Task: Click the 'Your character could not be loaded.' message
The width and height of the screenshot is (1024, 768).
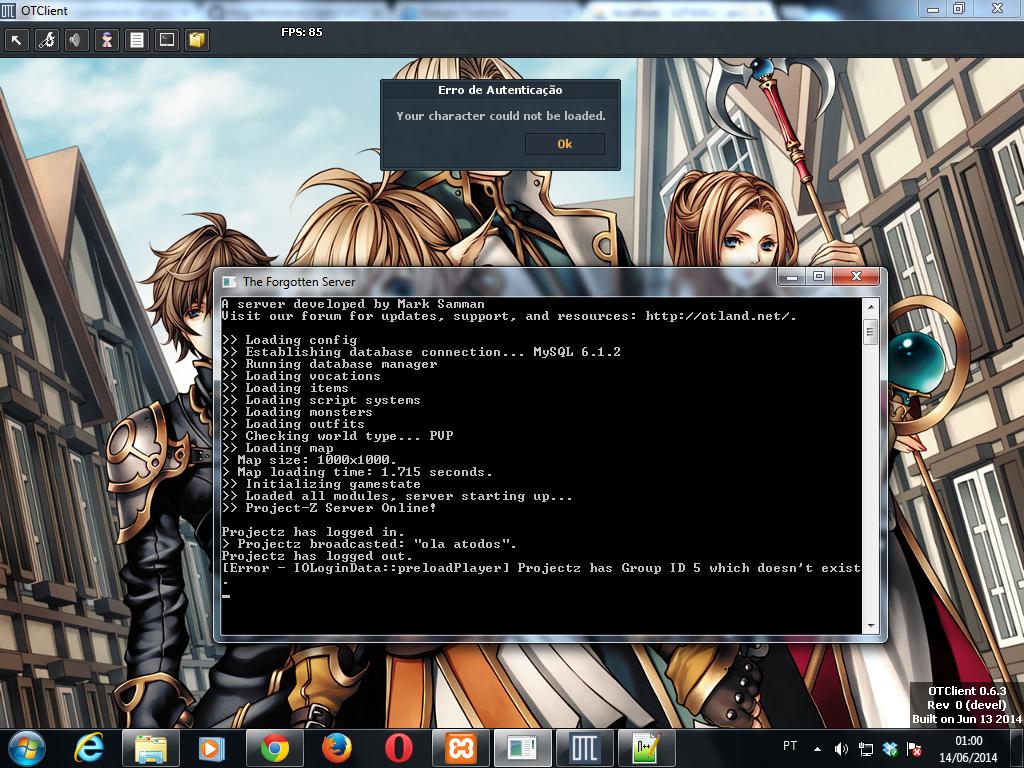Action: 501,116
